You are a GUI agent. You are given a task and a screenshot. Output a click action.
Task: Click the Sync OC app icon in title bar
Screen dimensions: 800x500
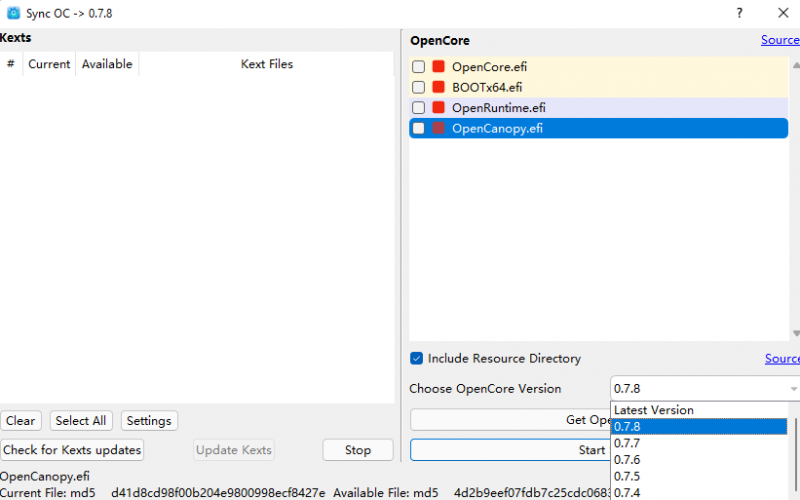pyautogui.click(x=13, y=13)
